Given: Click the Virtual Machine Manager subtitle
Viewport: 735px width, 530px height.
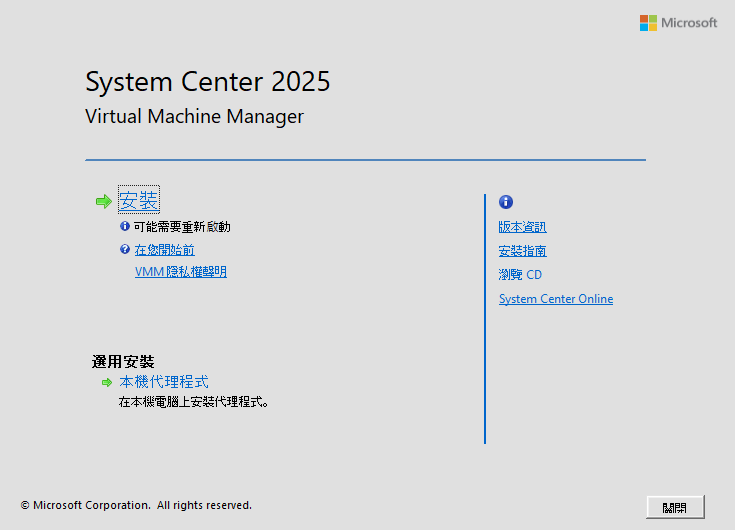Looking at the screenshot, I should point(194,117).
